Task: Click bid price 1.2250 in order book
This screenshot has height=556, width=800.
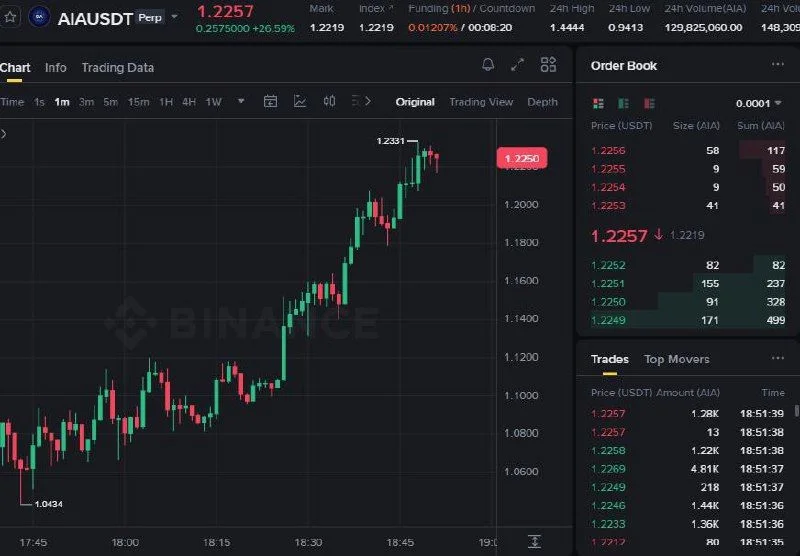Action: point(608,302)
